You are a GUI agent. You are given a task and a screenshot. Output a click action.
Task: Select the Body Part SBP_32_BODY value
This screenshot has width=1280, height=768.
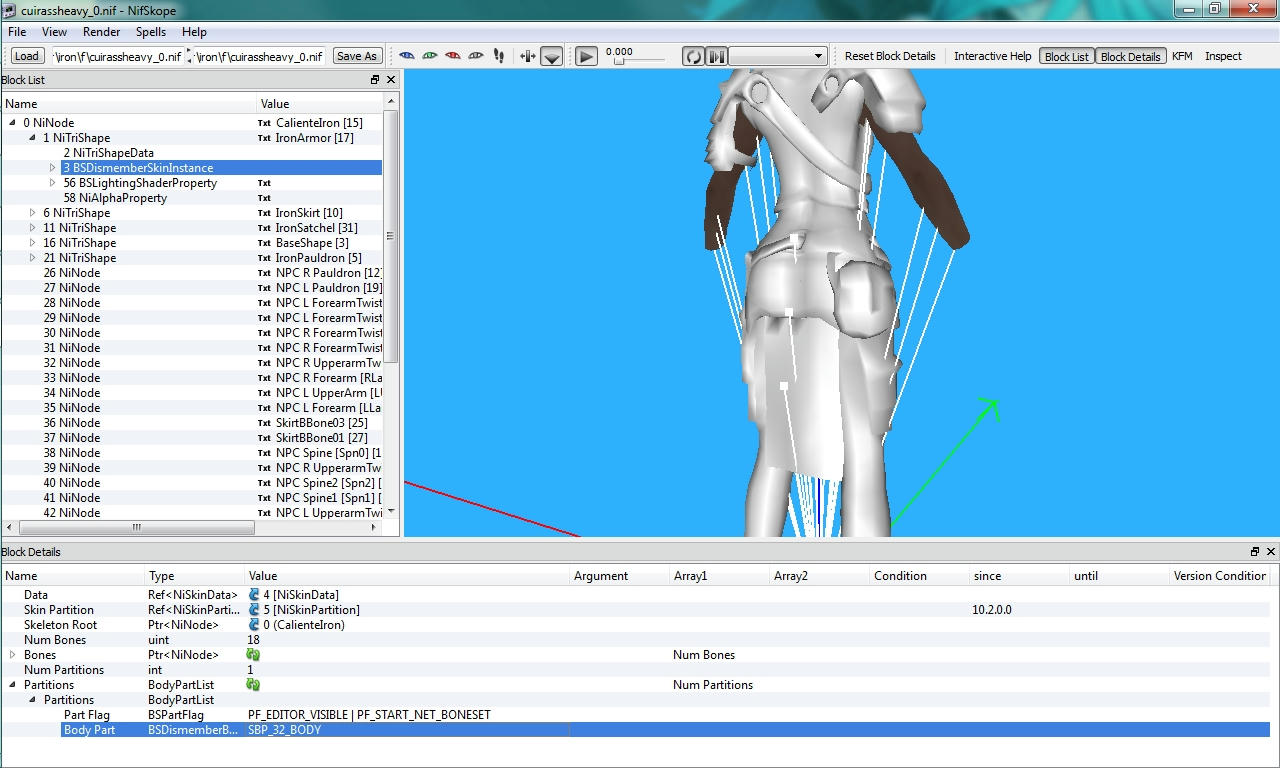pos(407,730)
